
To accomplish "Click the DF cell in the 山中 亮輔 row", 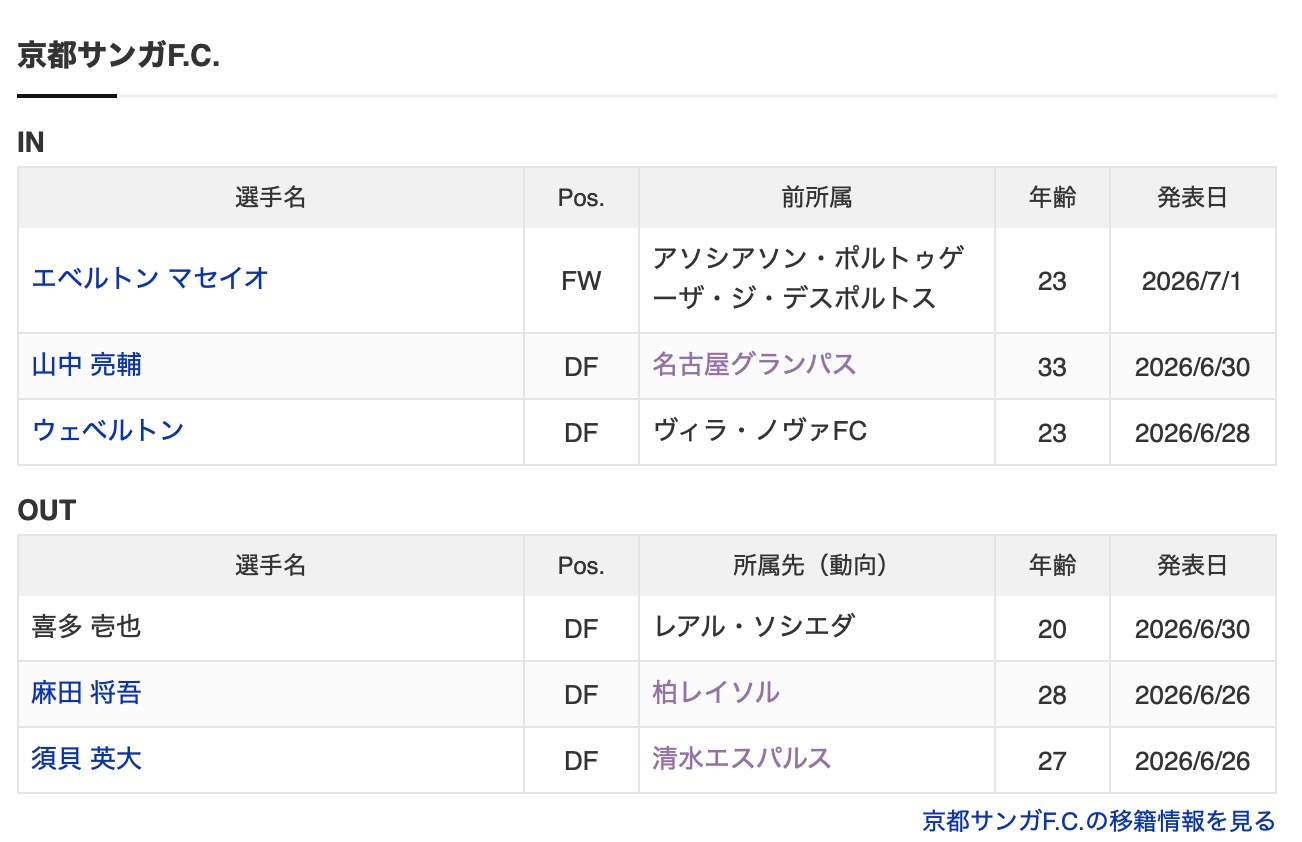I will tap(581, 367).
